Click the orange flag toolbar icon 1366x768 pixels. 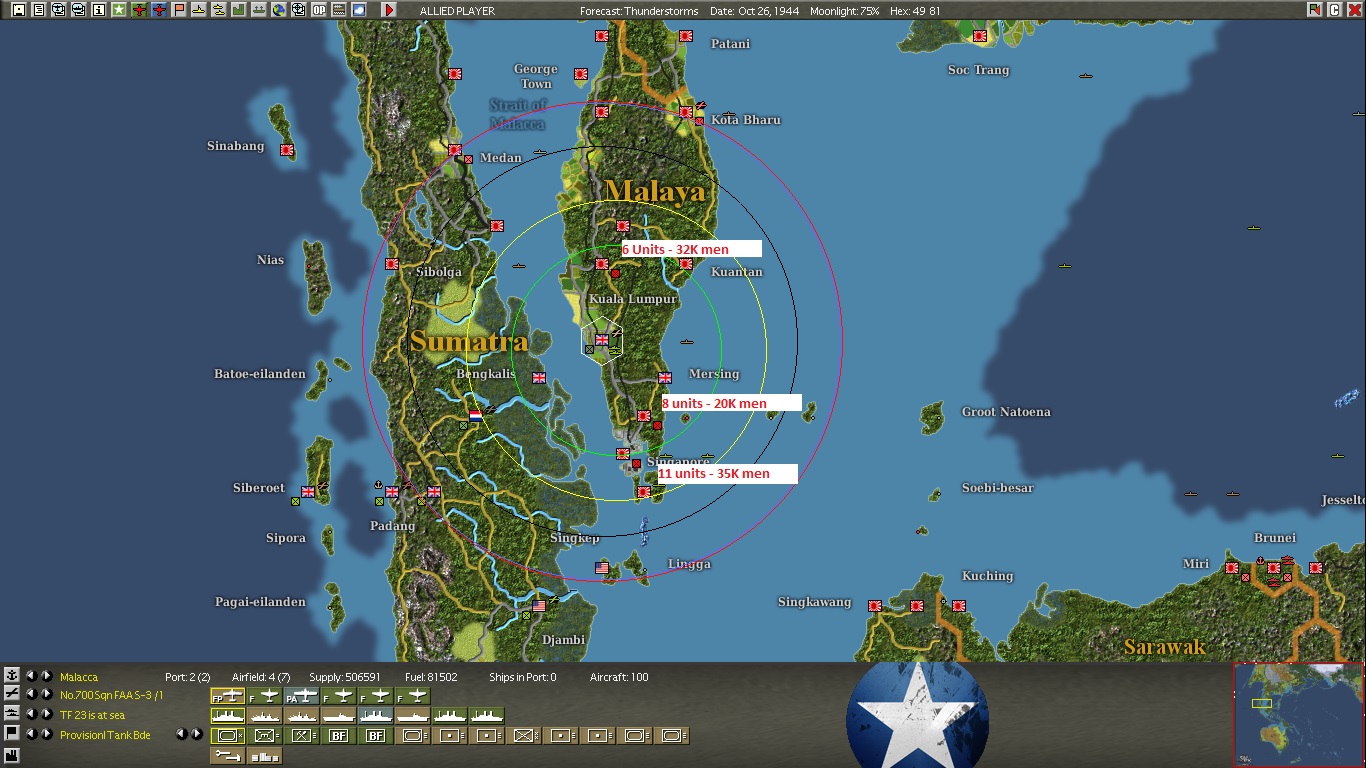(179, 10)
